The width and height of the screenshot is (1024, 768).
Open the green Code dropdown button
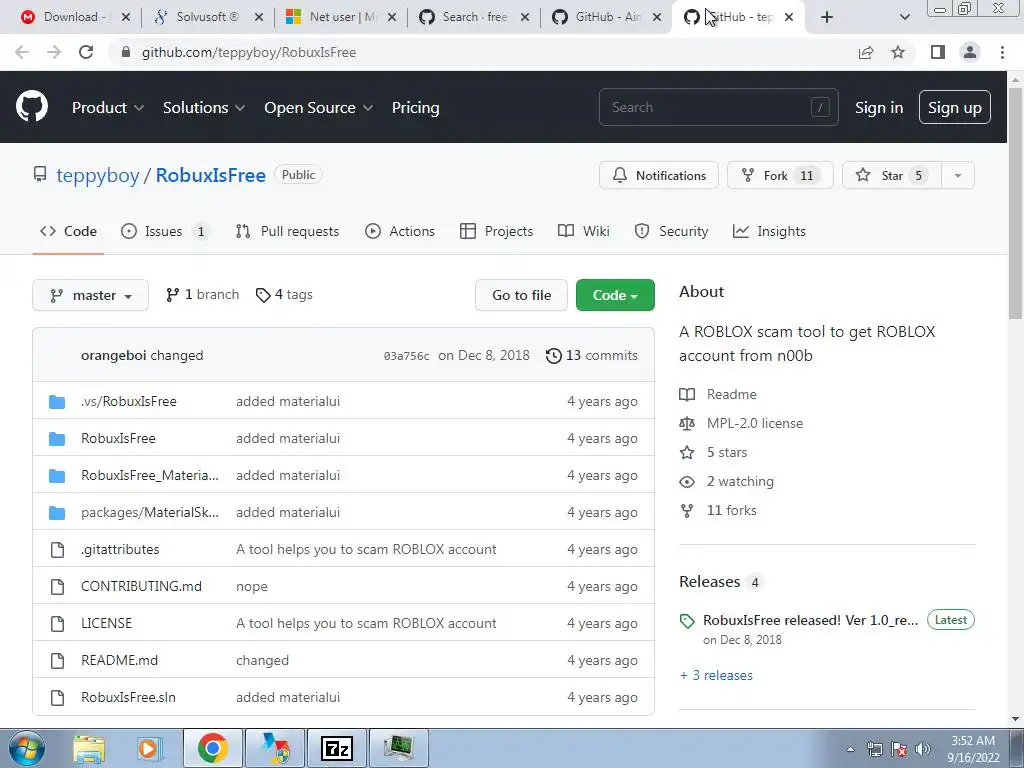coord(615,295)
